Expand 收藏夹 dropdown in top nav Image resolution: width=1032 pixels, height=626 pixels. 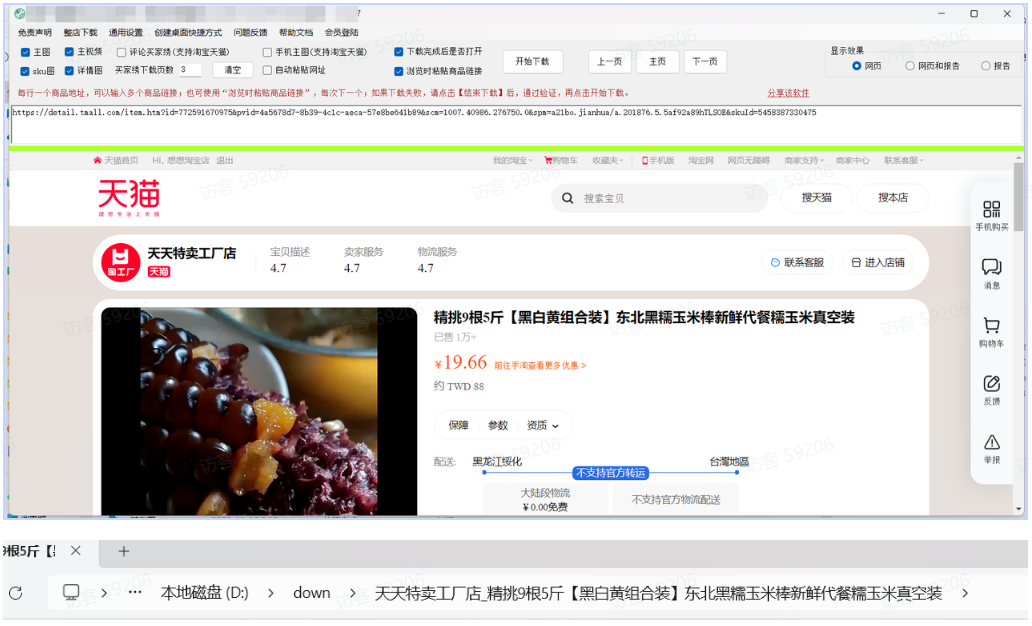click(x=607, y=161)
